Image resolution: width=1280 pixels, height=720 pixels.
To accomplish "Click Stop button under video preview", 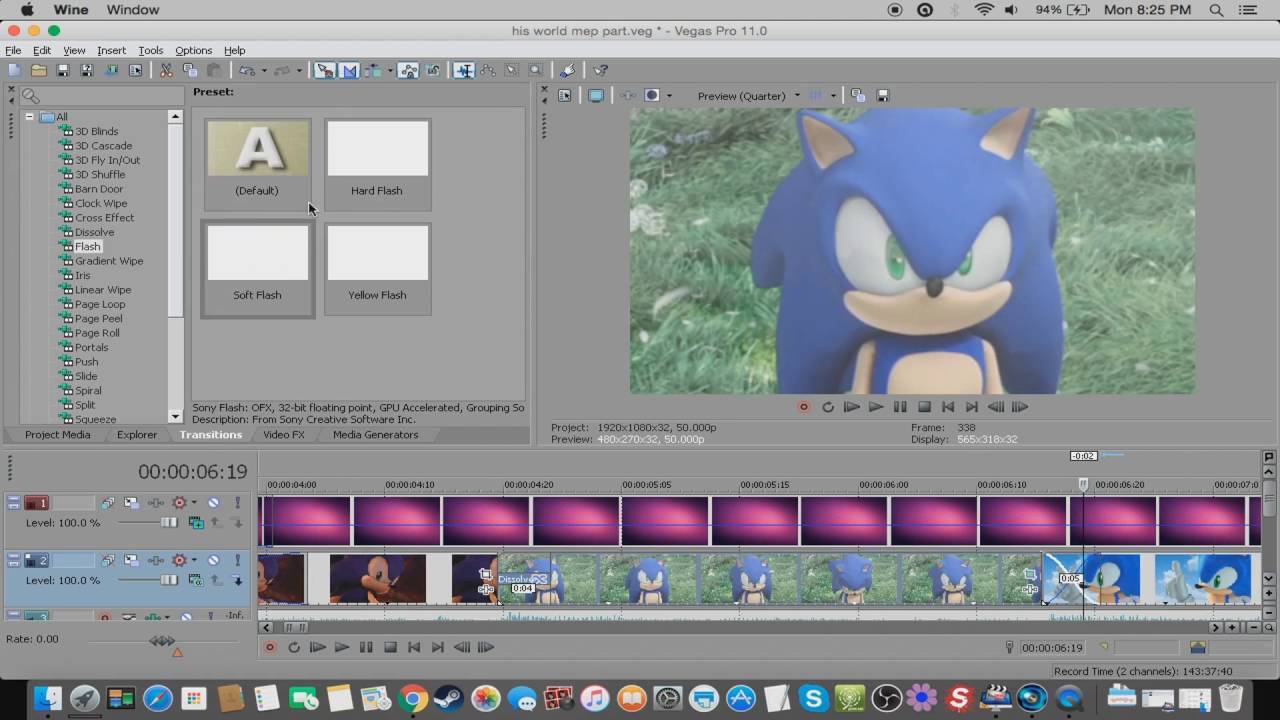I will click(x=924, y=407).
